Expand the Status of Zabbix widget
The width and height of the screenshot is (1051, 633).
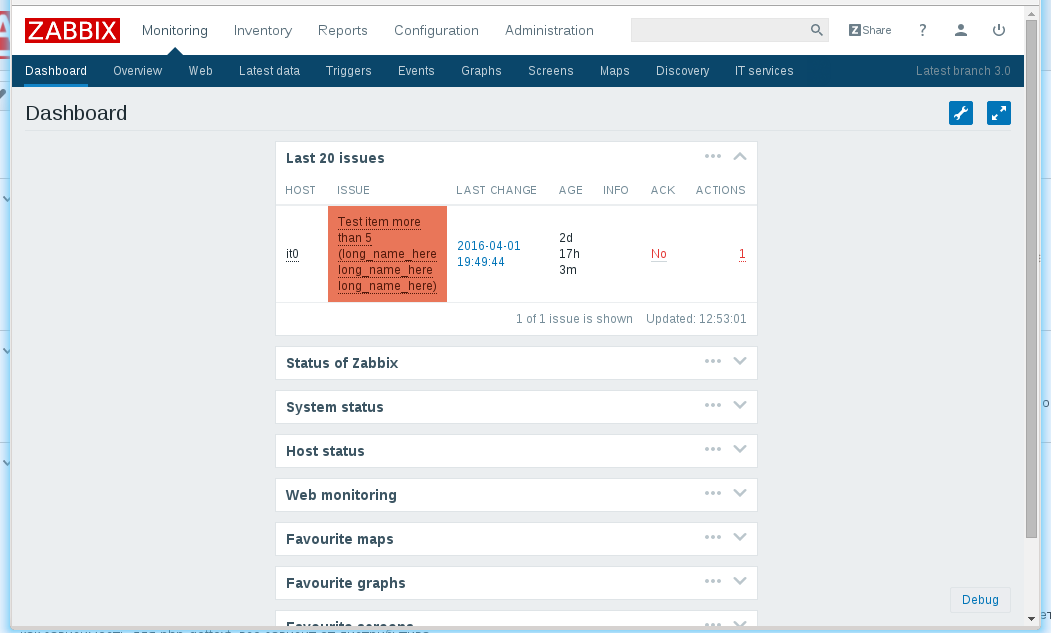pyautogui.click(x=740, y=361)
